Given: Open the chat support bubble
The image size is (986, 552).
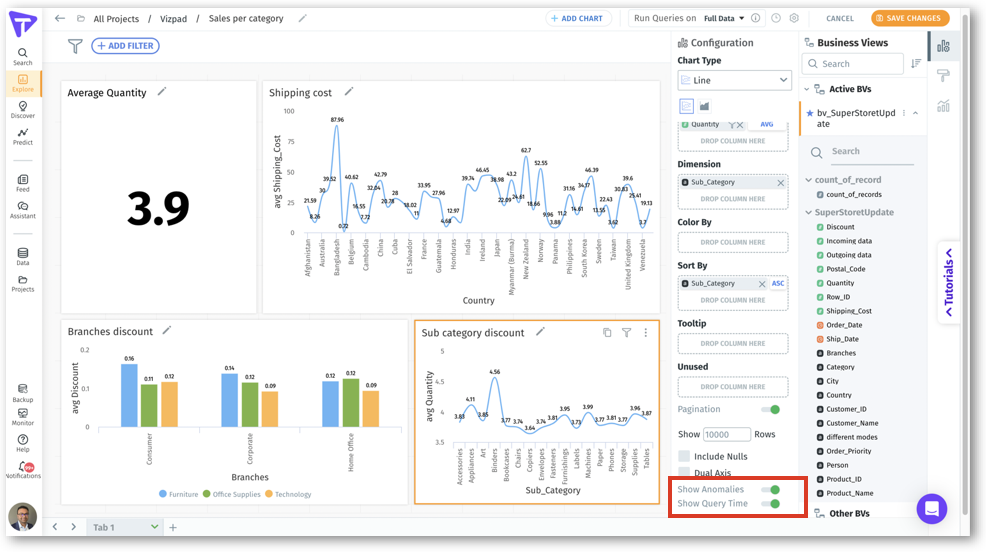Looking at the screenshot, I should click(931, 508).
